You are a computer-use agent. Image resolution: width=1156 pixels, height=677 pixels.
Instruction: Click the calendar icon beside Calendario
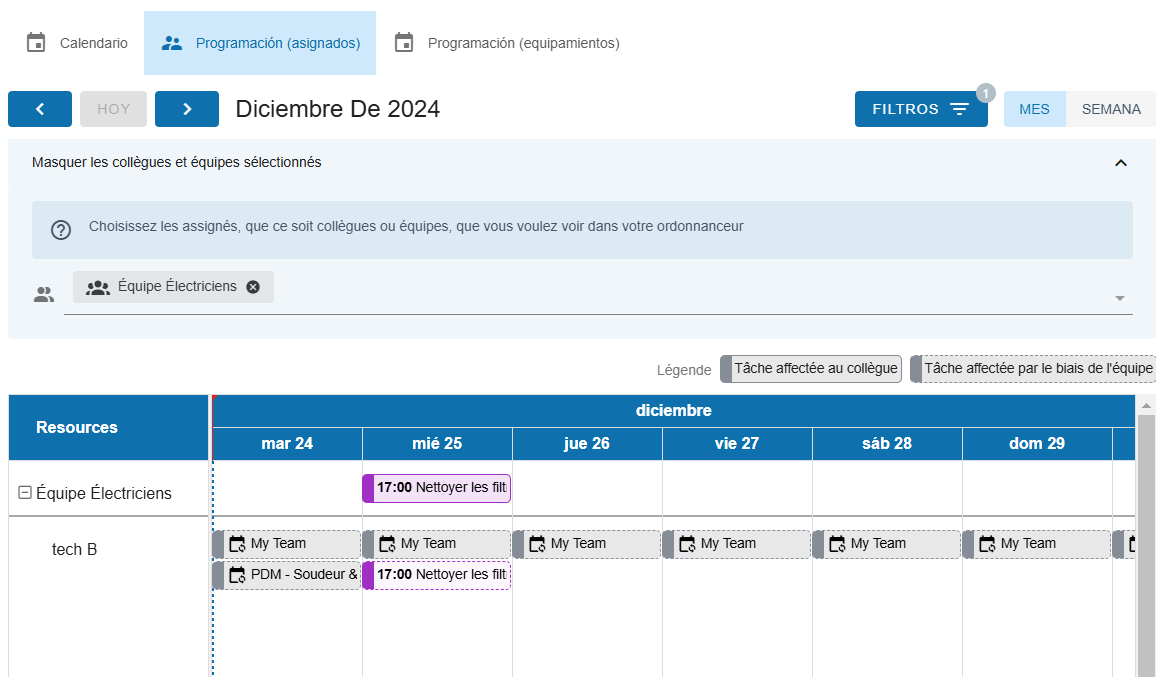coord(36,43)
